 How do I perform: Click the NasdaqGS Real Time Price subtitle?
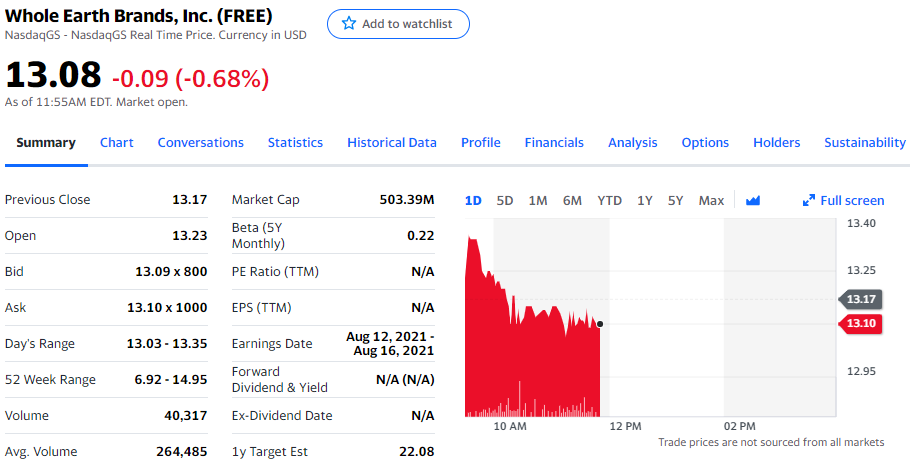click(156, 35)
